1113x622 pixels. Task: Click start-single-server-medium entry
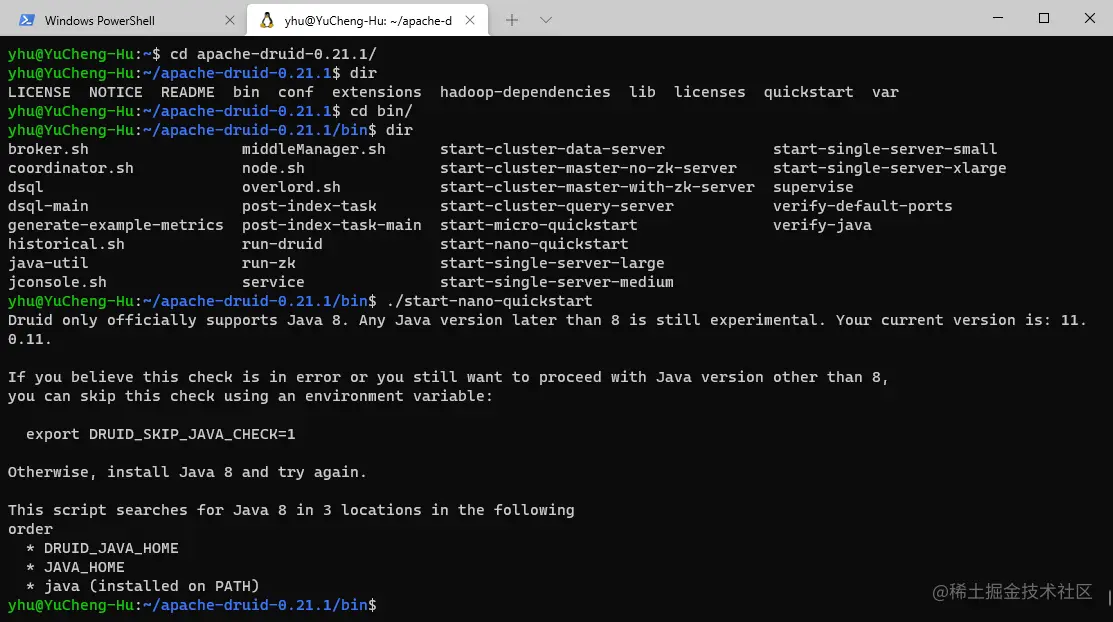(x=556, y=282)
